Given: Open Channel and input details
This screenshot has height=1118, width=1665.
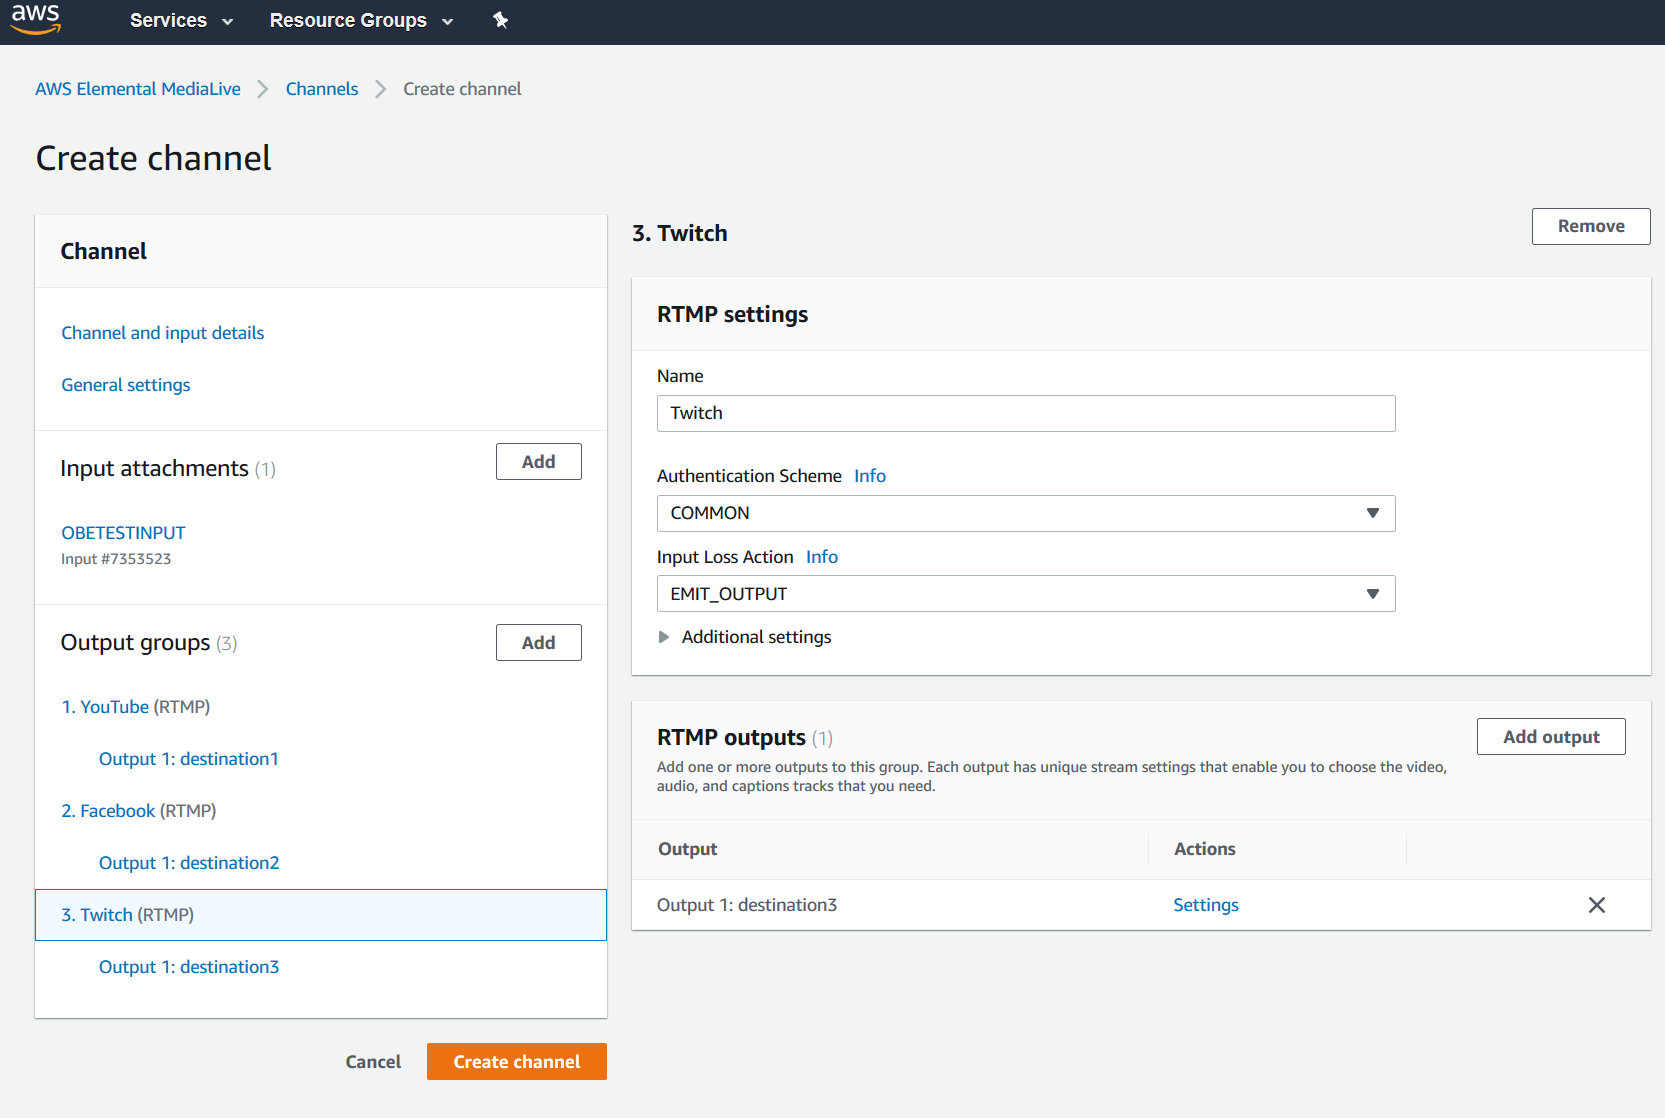Looking at the screenshot, I should 163,333.
